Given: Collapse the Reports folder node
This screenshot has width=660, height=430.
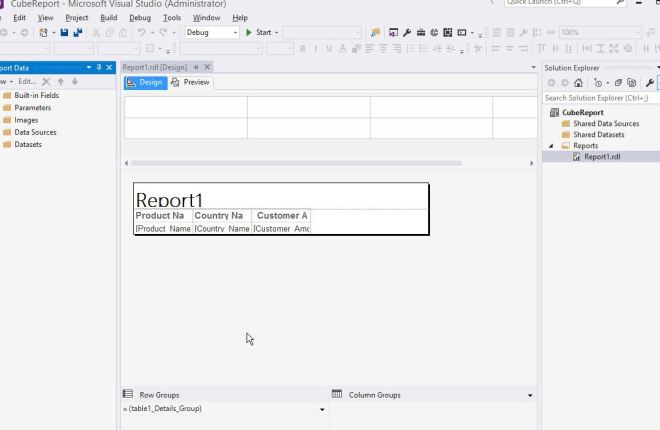Looking at the screenshot, I should (550, 146).
